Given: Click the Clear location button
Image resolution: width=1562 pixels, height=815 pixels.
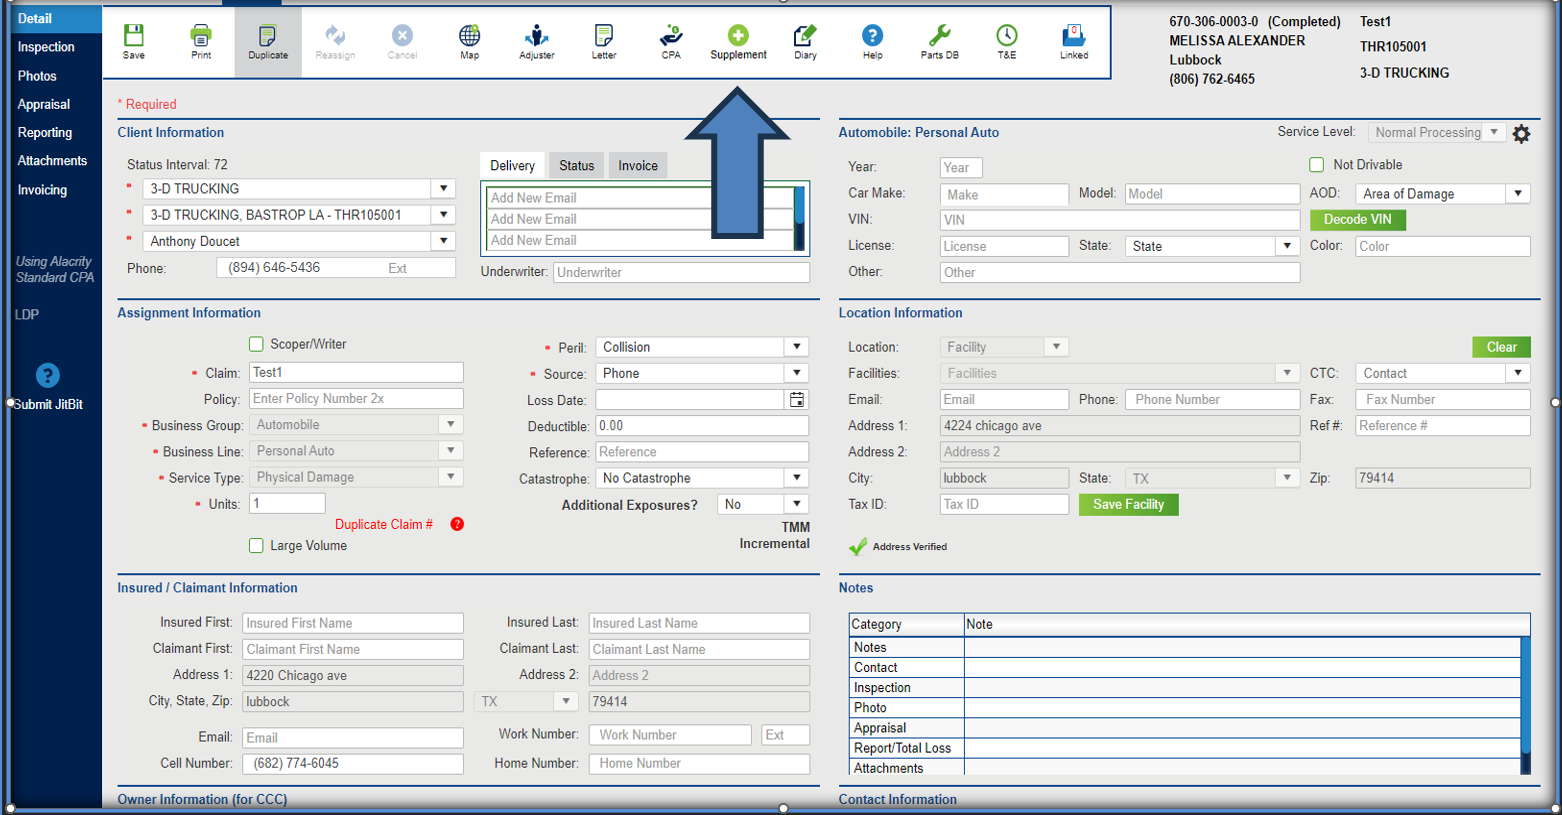Looking at the screenshot, I should (x=1501, y=347).
